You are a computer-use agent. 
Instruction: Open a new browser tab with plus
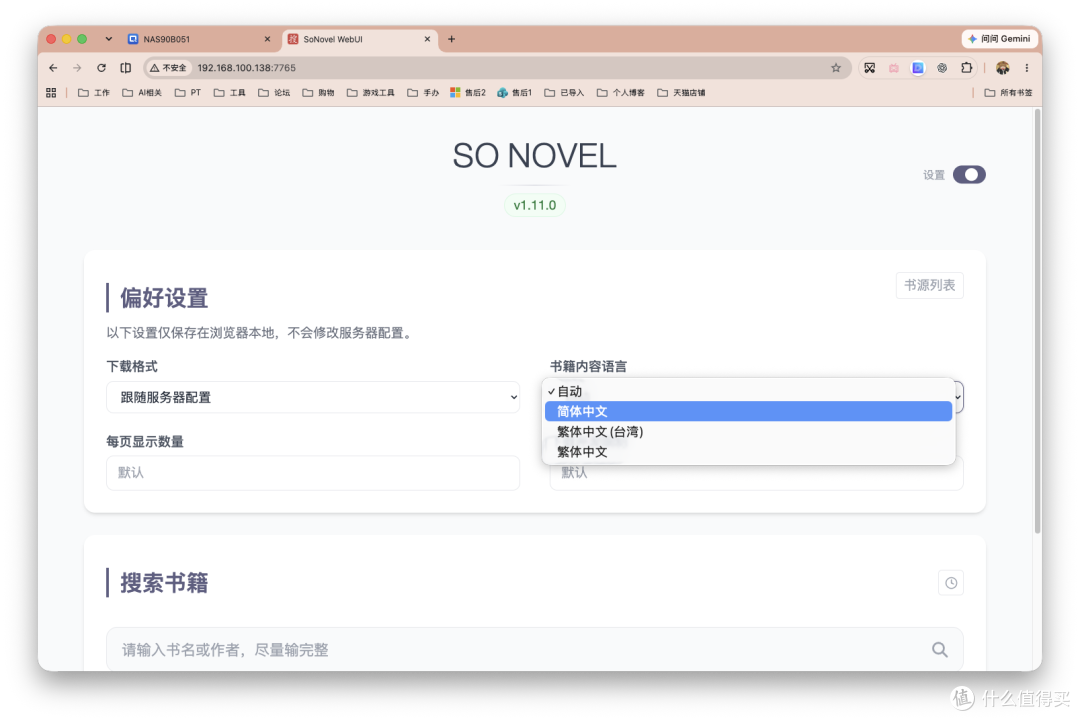point(451,39)
